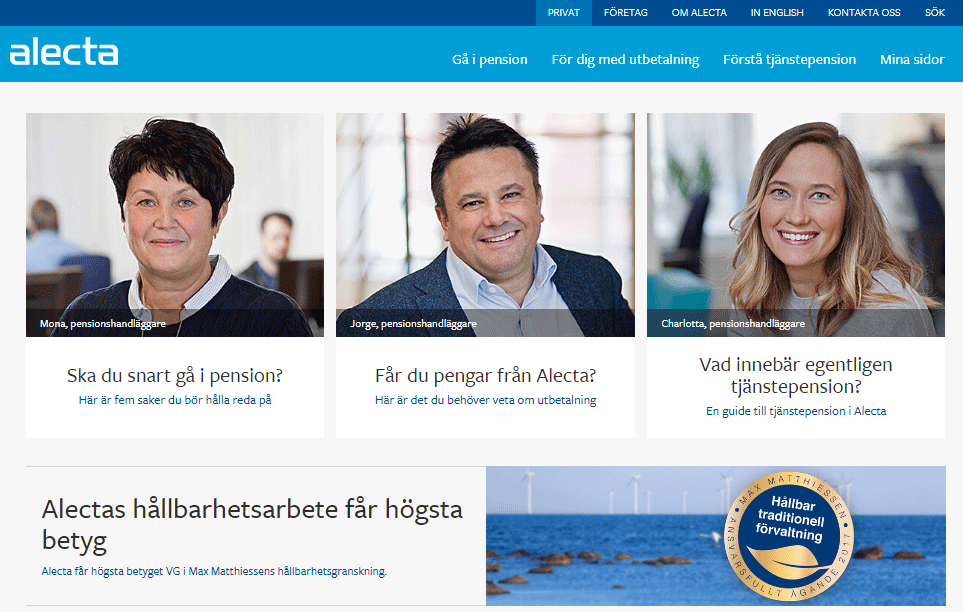Open heading Ska du snart gå i pension?
The image size is (963, 612).
tap(175, 375)
